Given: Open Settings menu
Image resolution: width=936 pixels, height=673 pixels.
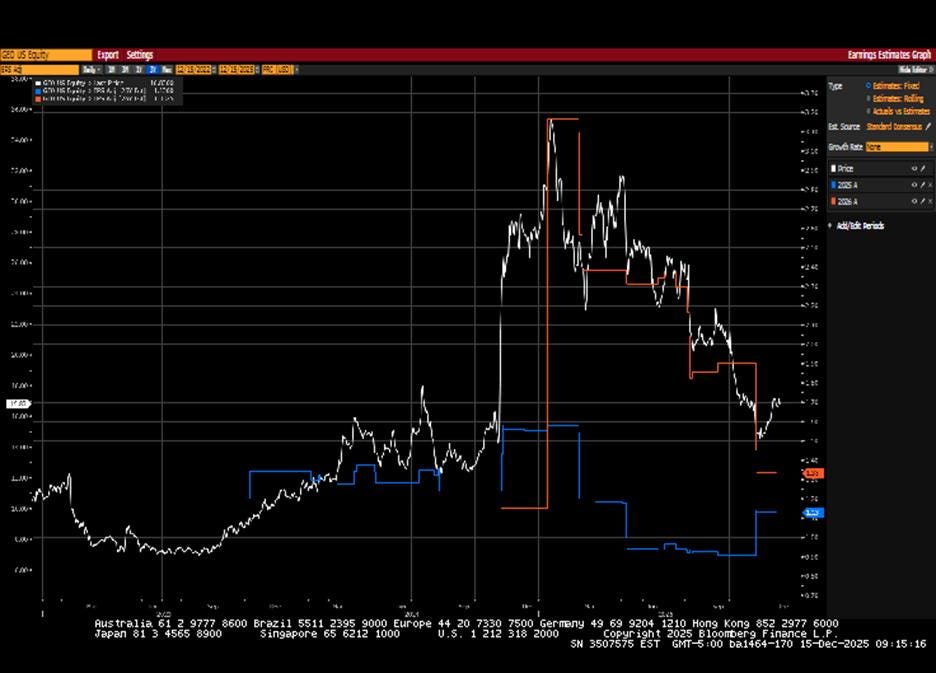Looking at the screenshot, I should (140, 55).
